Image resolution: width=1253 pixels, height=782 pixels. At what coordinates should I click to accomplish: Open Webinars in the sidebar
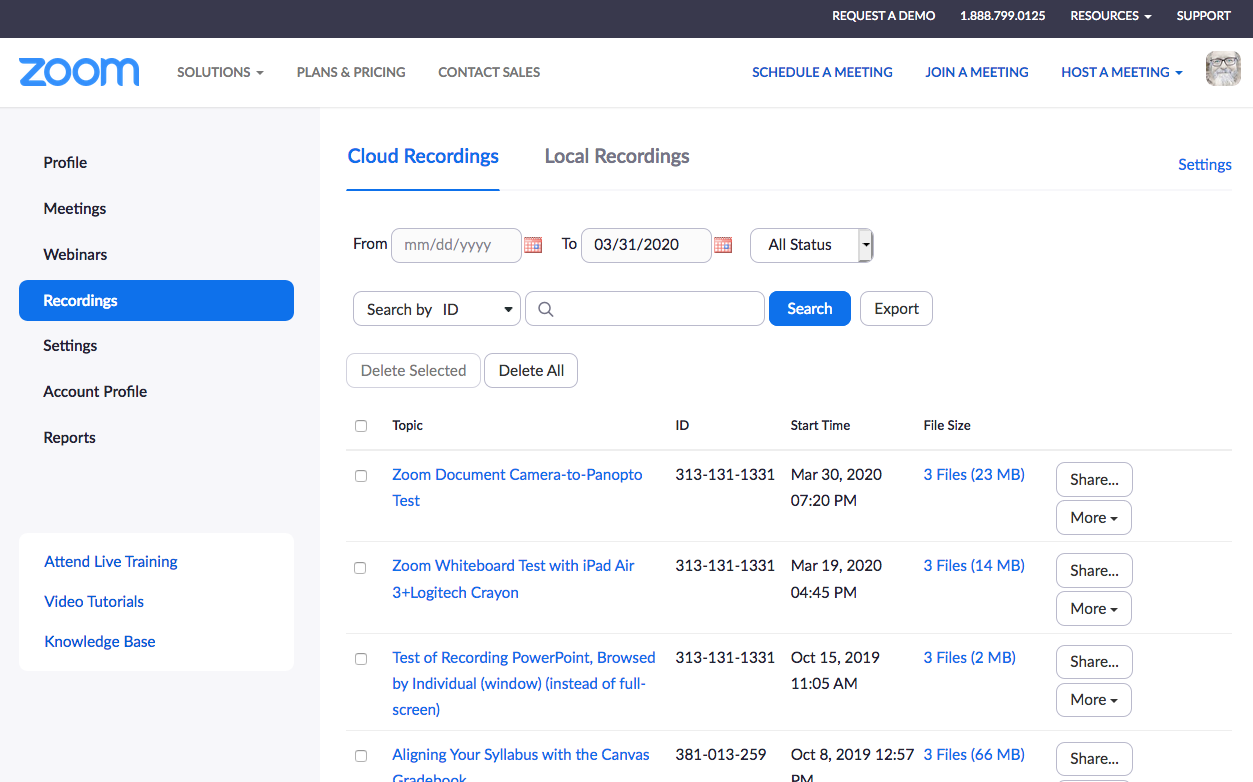75,255
